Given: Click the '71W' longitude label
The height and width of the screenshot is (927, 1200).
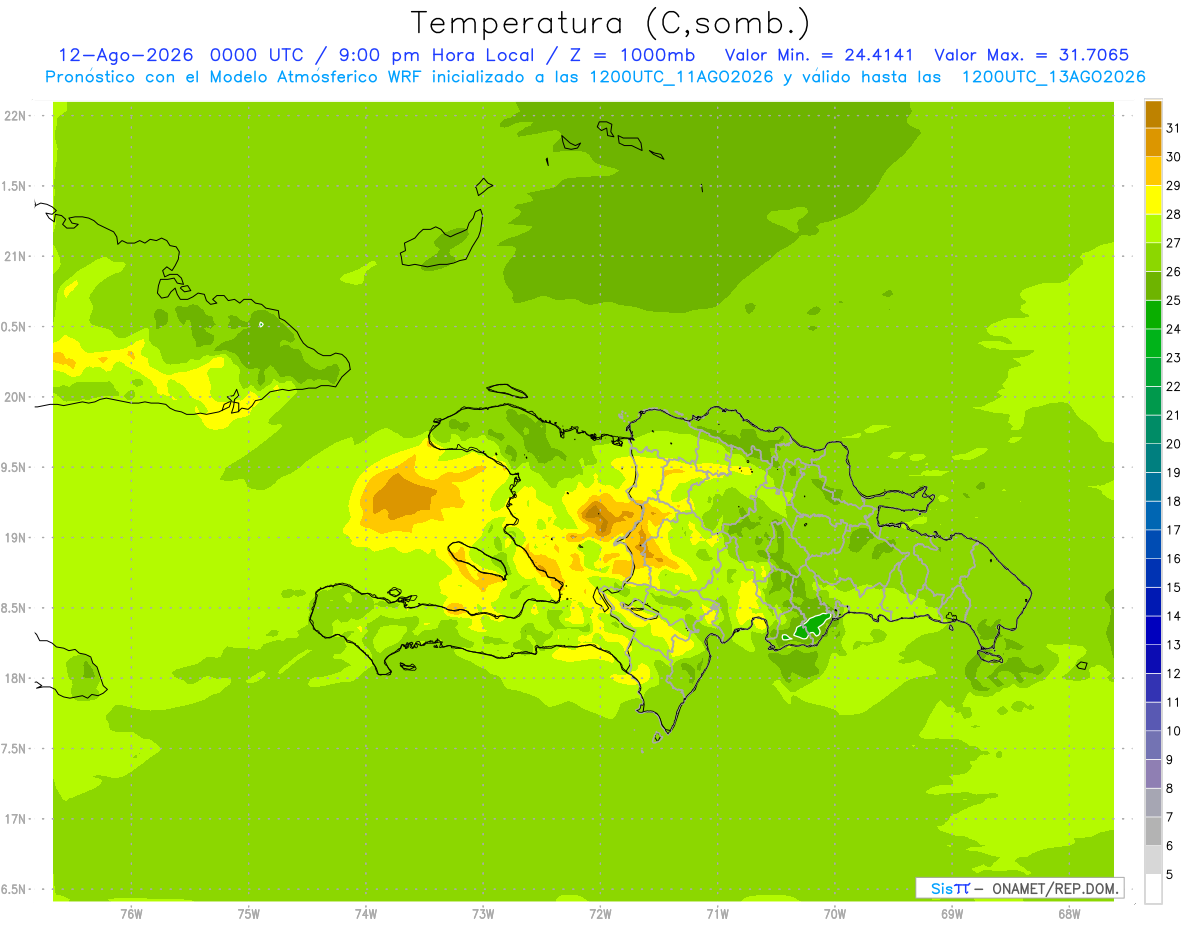Looking at the screenshot, I should pos(717,913).
